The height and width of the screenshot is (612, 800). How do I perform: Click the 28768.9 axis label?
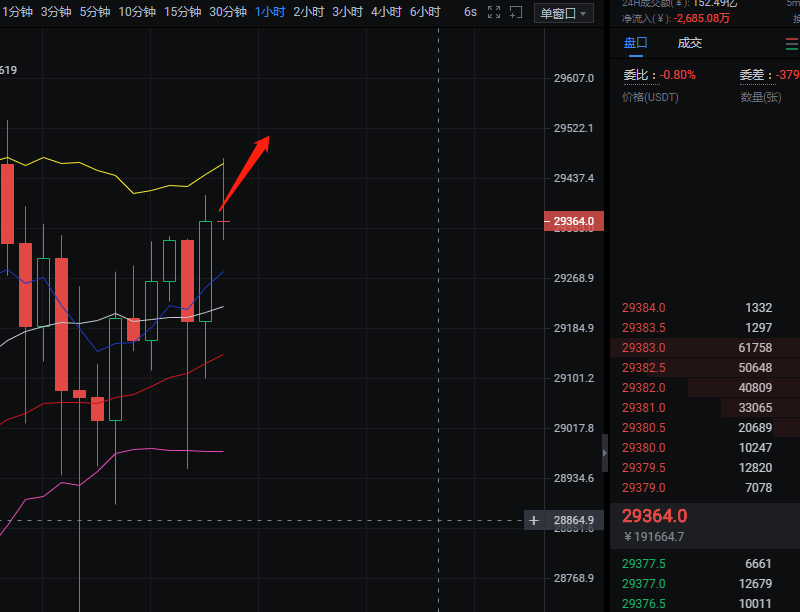coord(574,578)
